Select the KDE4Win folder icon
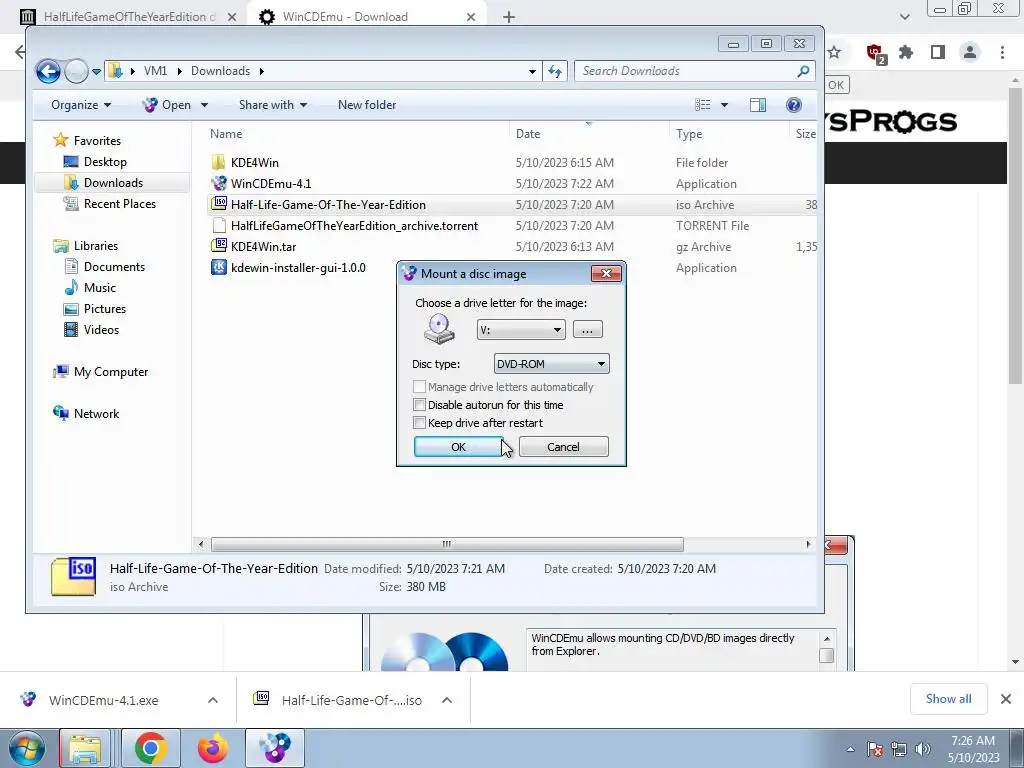Viewport: 1024px width, 768px height. click(219, 163)
